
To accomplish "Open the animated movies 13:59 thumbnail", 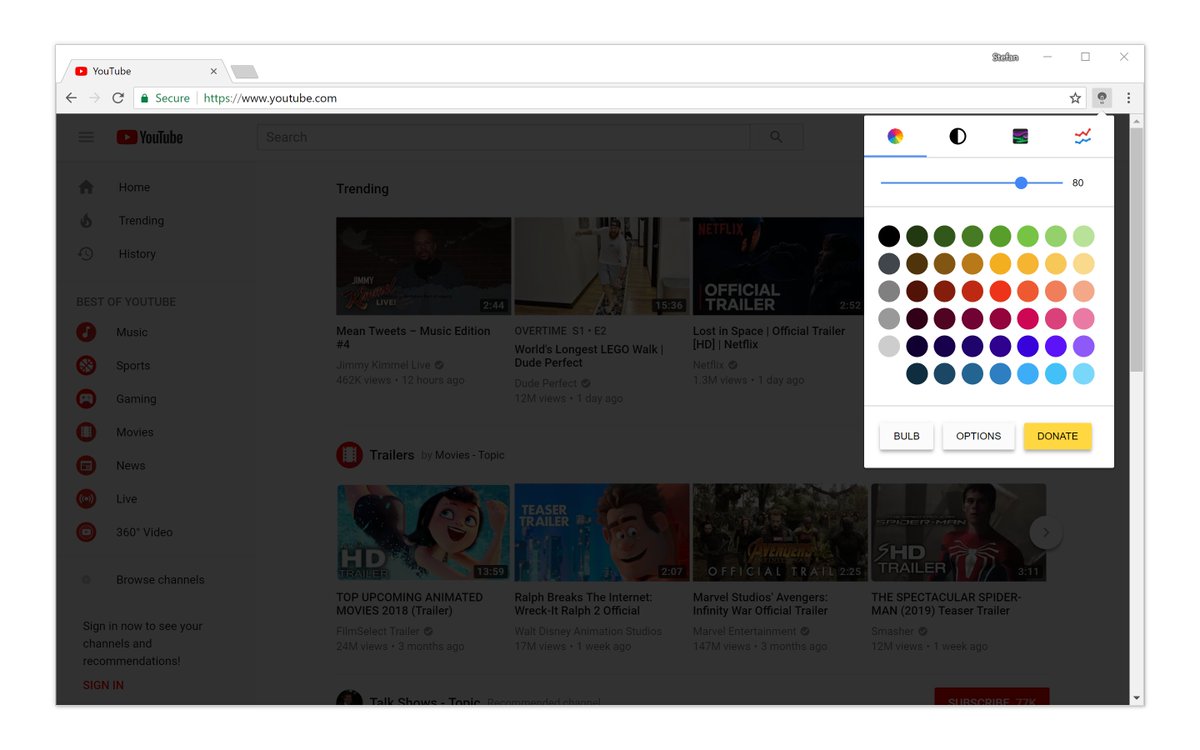I will click(x=423, y=533).
